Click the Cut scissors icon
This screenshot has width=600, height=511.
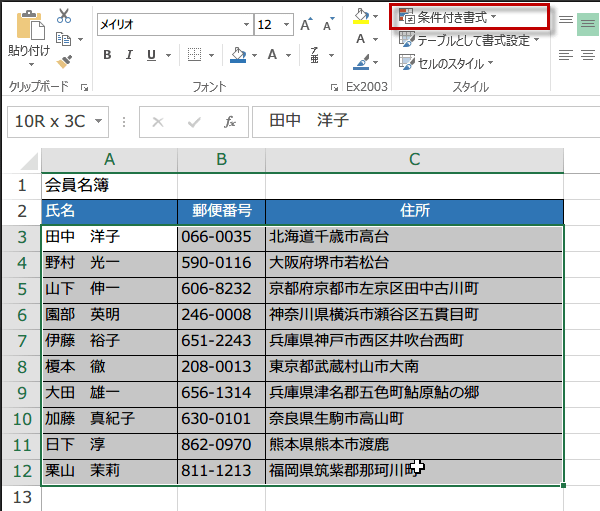pos(65,16)
